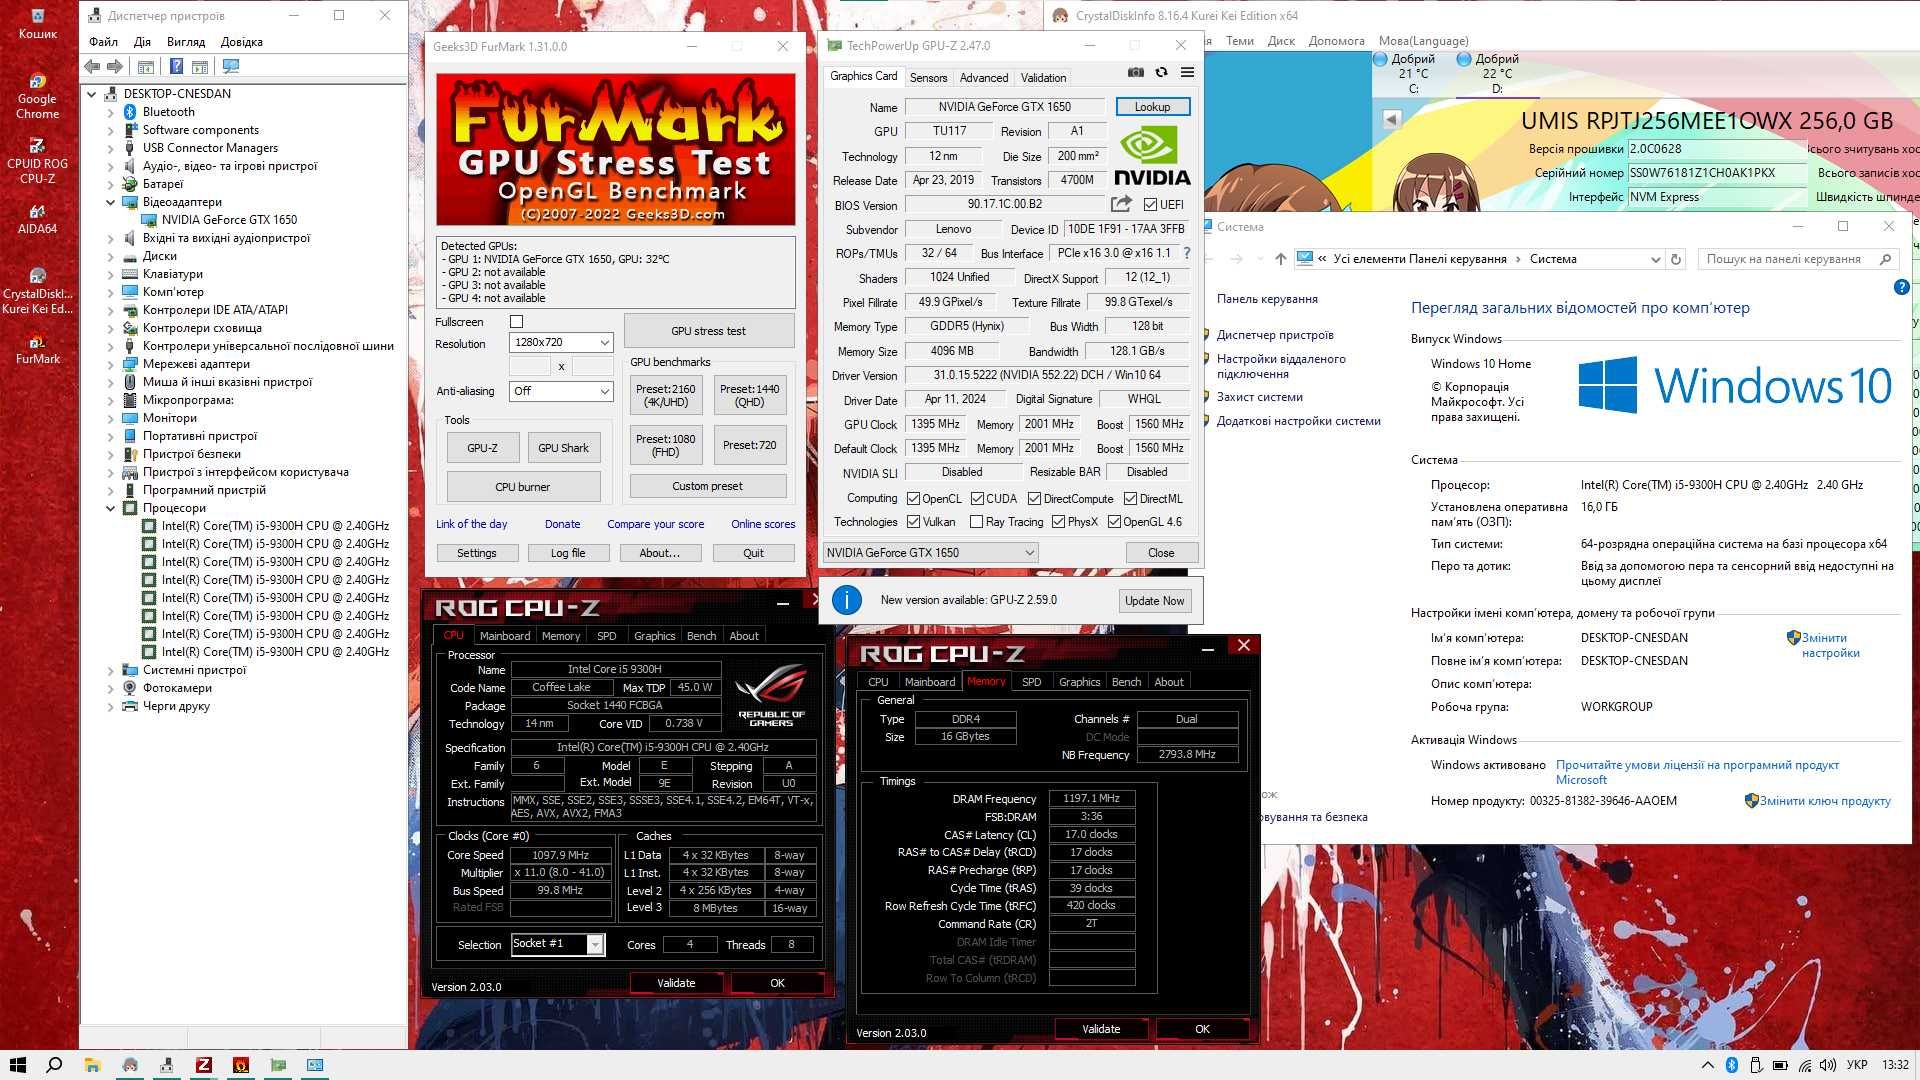Click the BIOS export arrow icon in GPU-Z

pos(1121,204)
